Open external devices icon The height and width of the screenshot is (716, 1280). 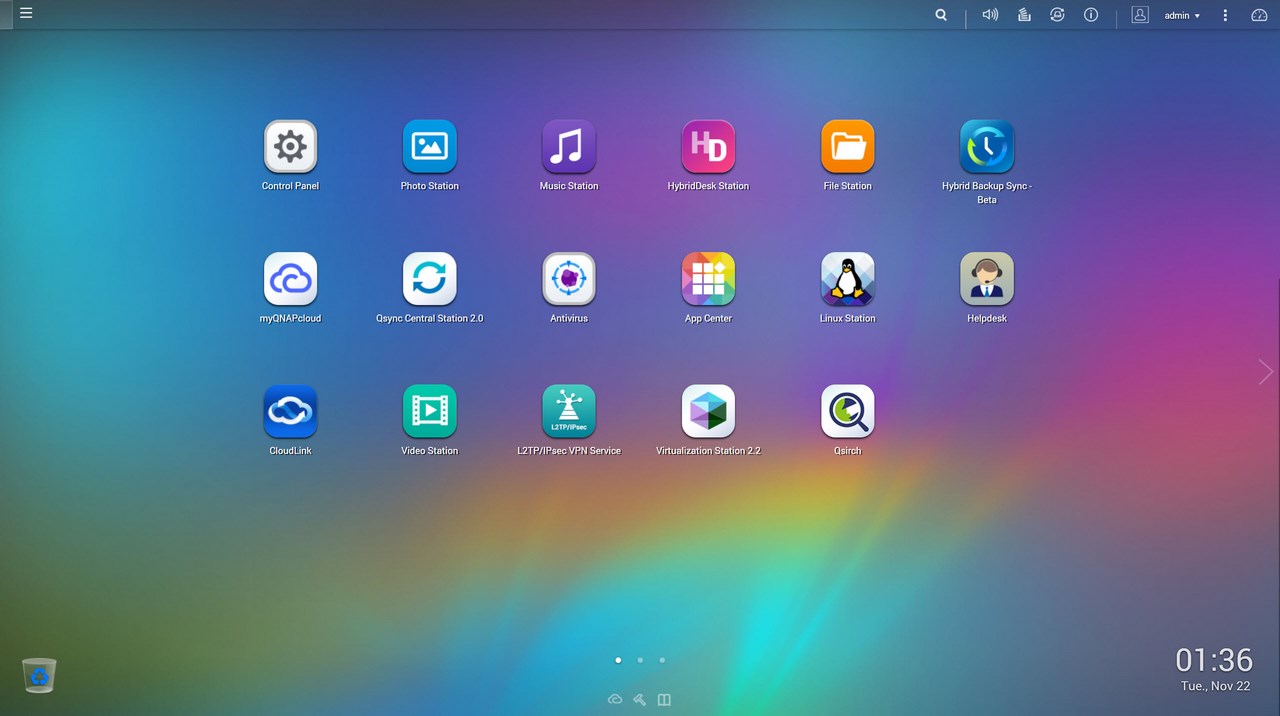click(1057, 15)
